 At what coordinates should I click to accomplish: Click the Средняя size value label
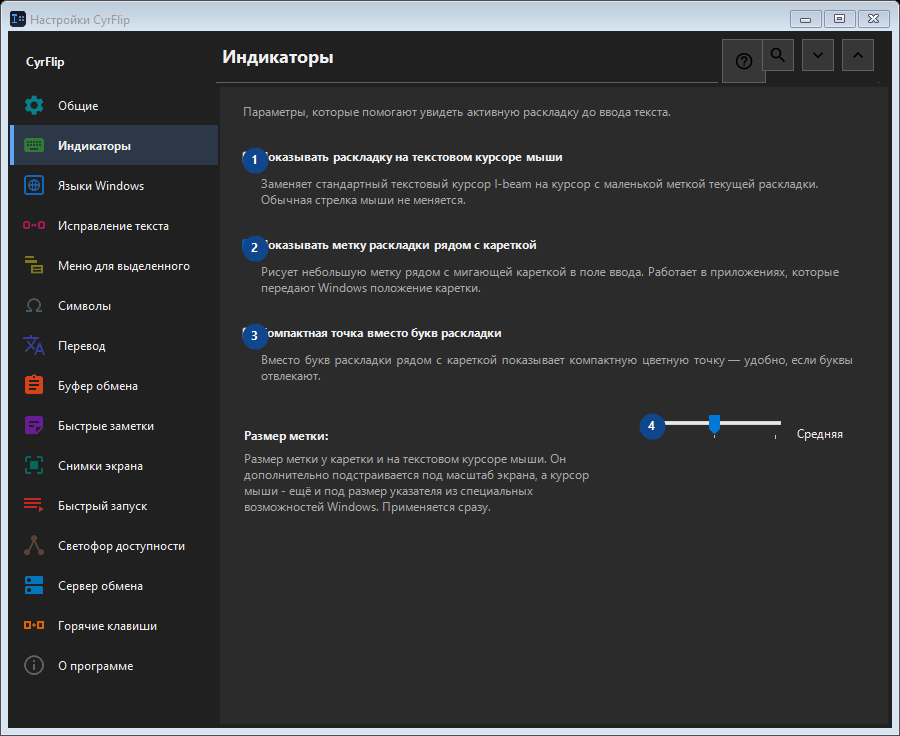tap(820, 434)
